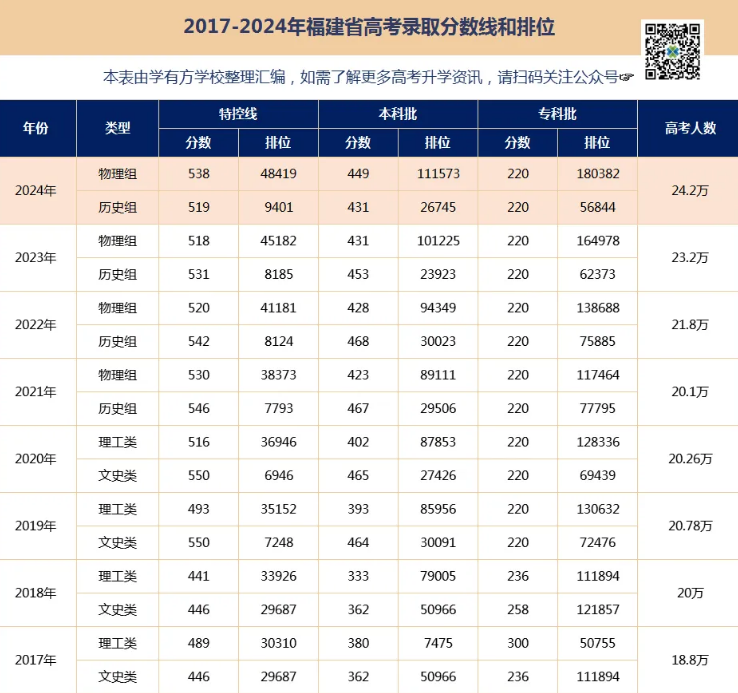Click the 24.2万 exam headcount cell
Image resolution: width=738 pixels, height=693 pixels.
690,191
